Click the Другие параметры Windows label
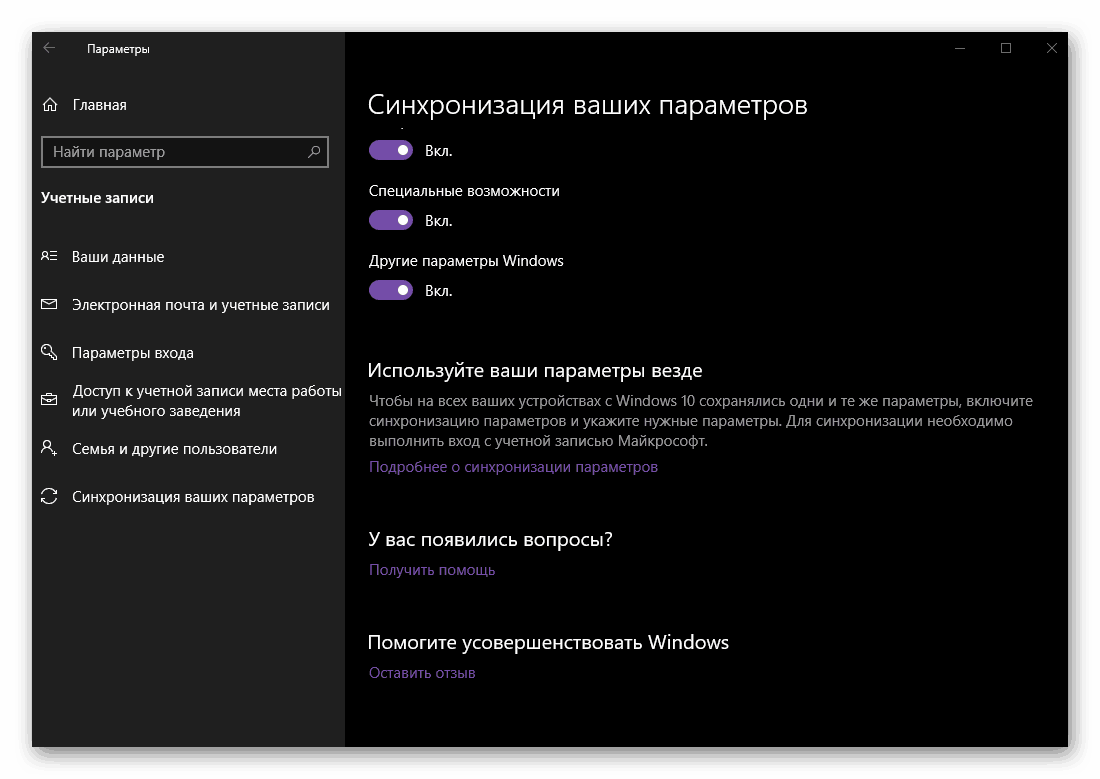Image resolution: width=1100 pixels, height=779 pixels. click(x=467, y=261)
